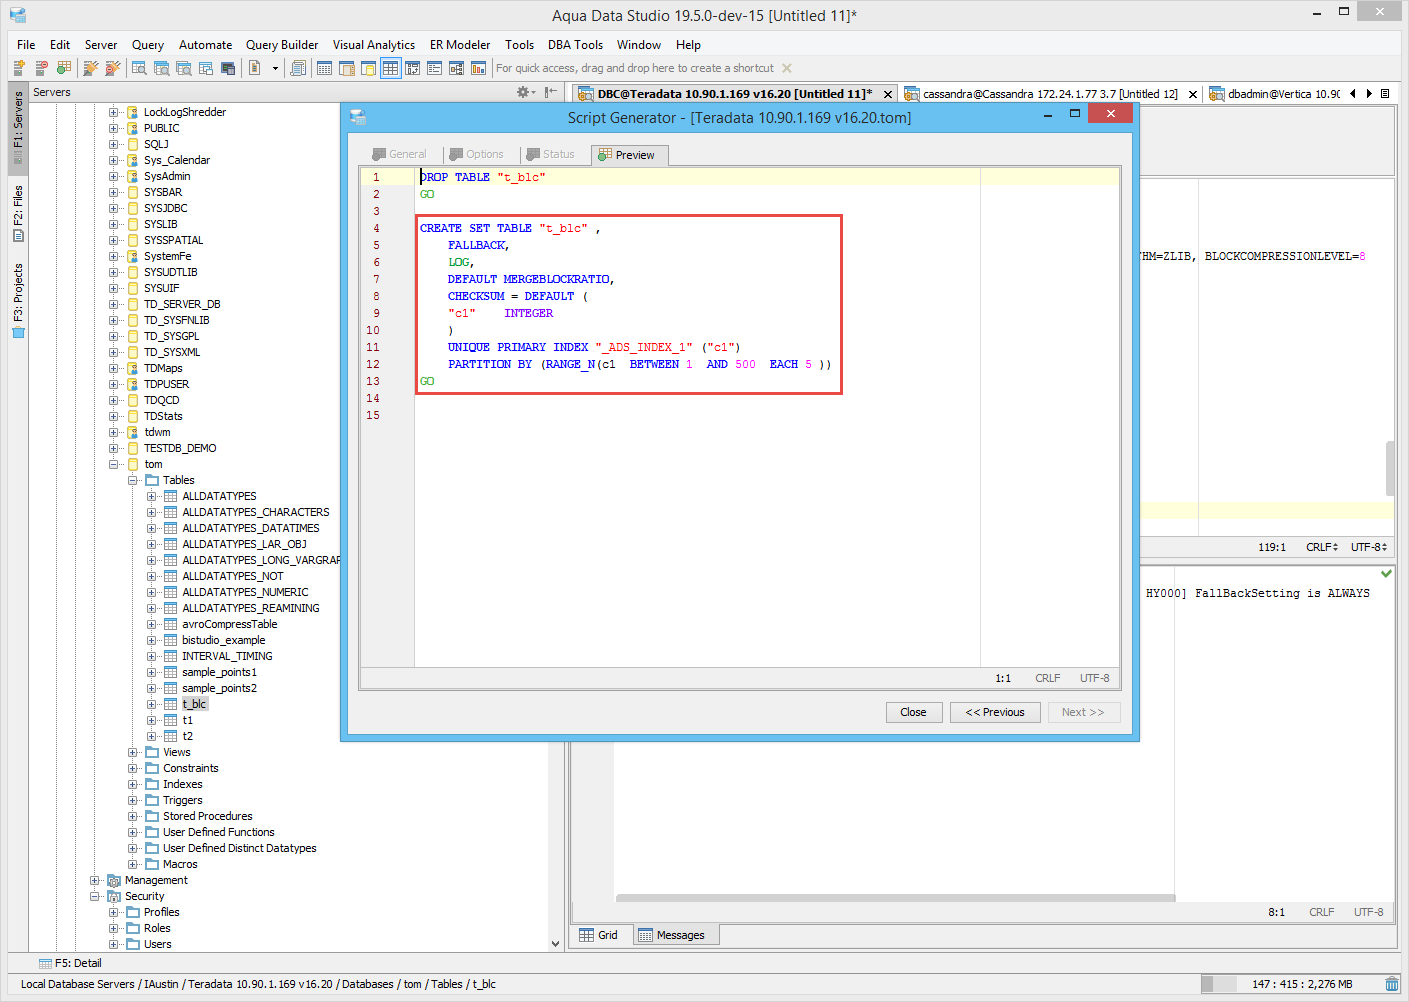Switch to the General tab in Script Generator
1409x1002 pixels.
coord(399,154)
